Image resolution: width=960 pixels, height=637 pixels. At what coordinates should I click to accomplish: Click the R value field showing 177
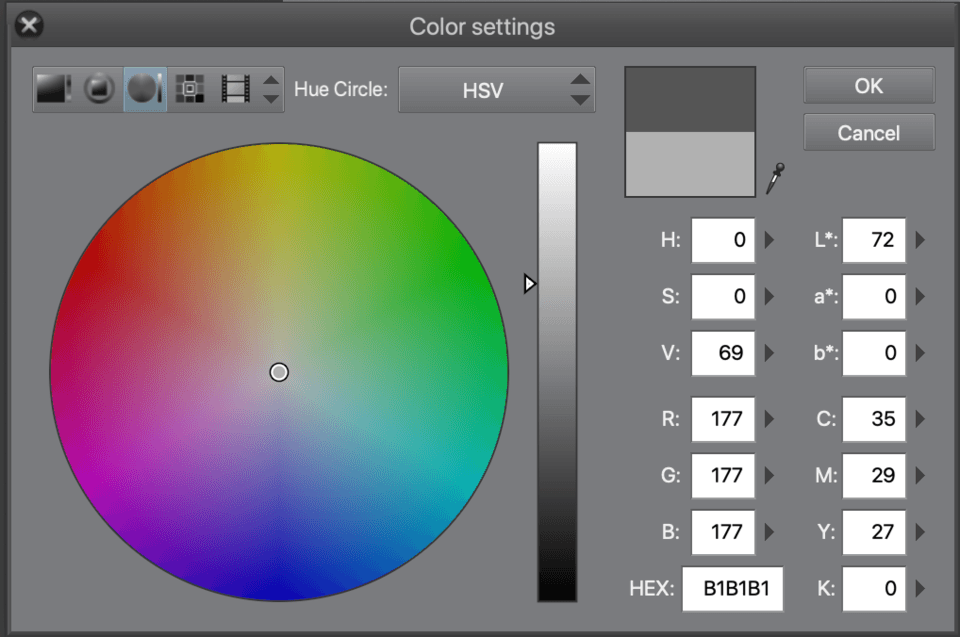[x=723, y=419]
